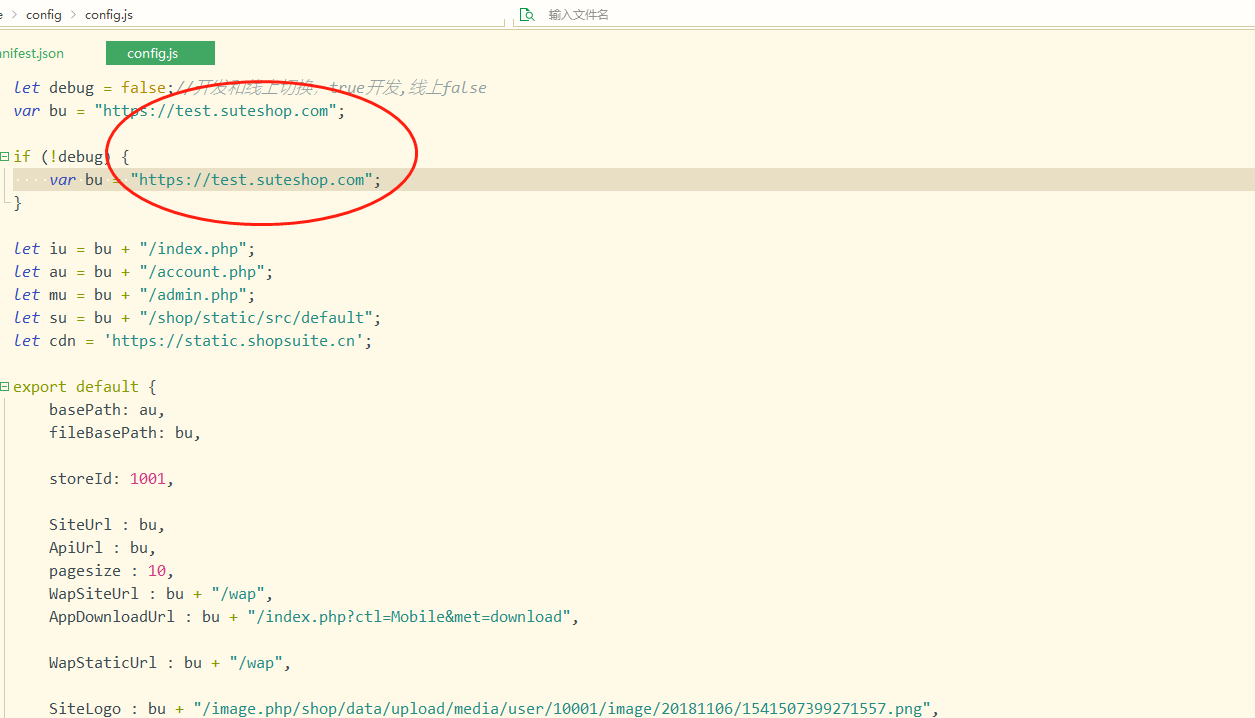Place cursor on the storeId 1001 value
This screenshot has height=718, width=1255.
(x=147, y=479)
